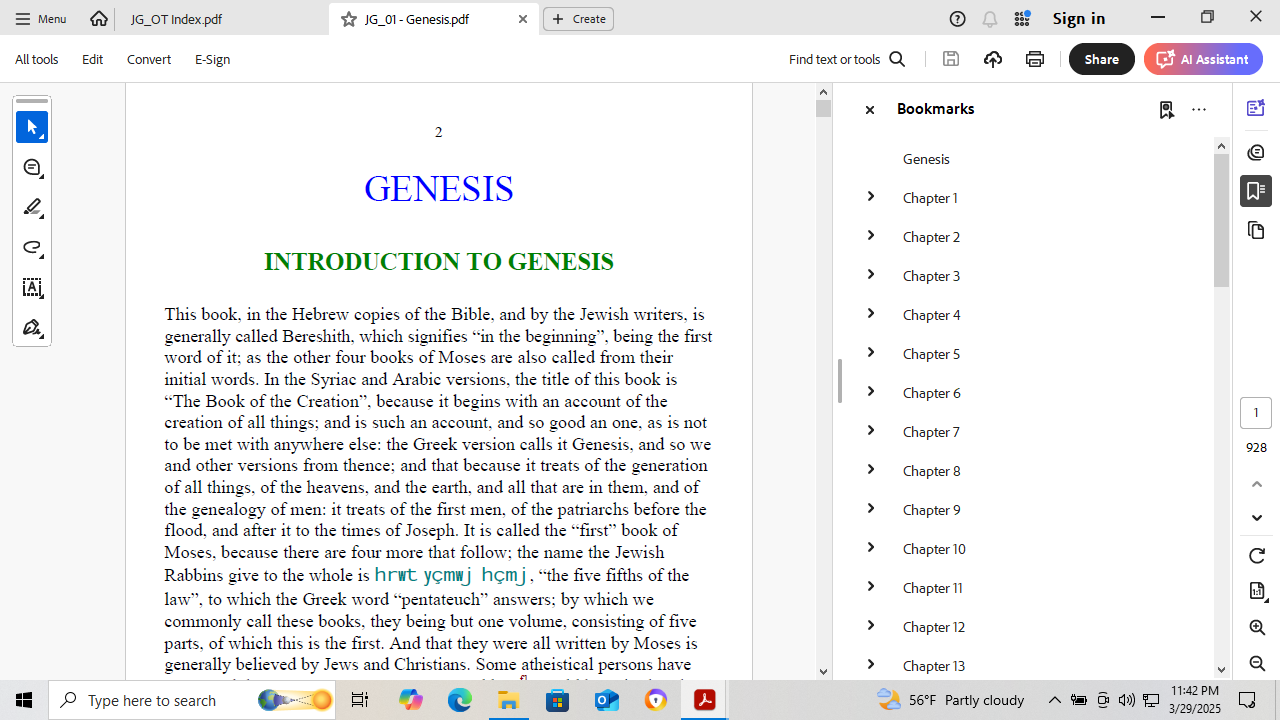Expand the Chapter 7 bookmark chevron

870,431
